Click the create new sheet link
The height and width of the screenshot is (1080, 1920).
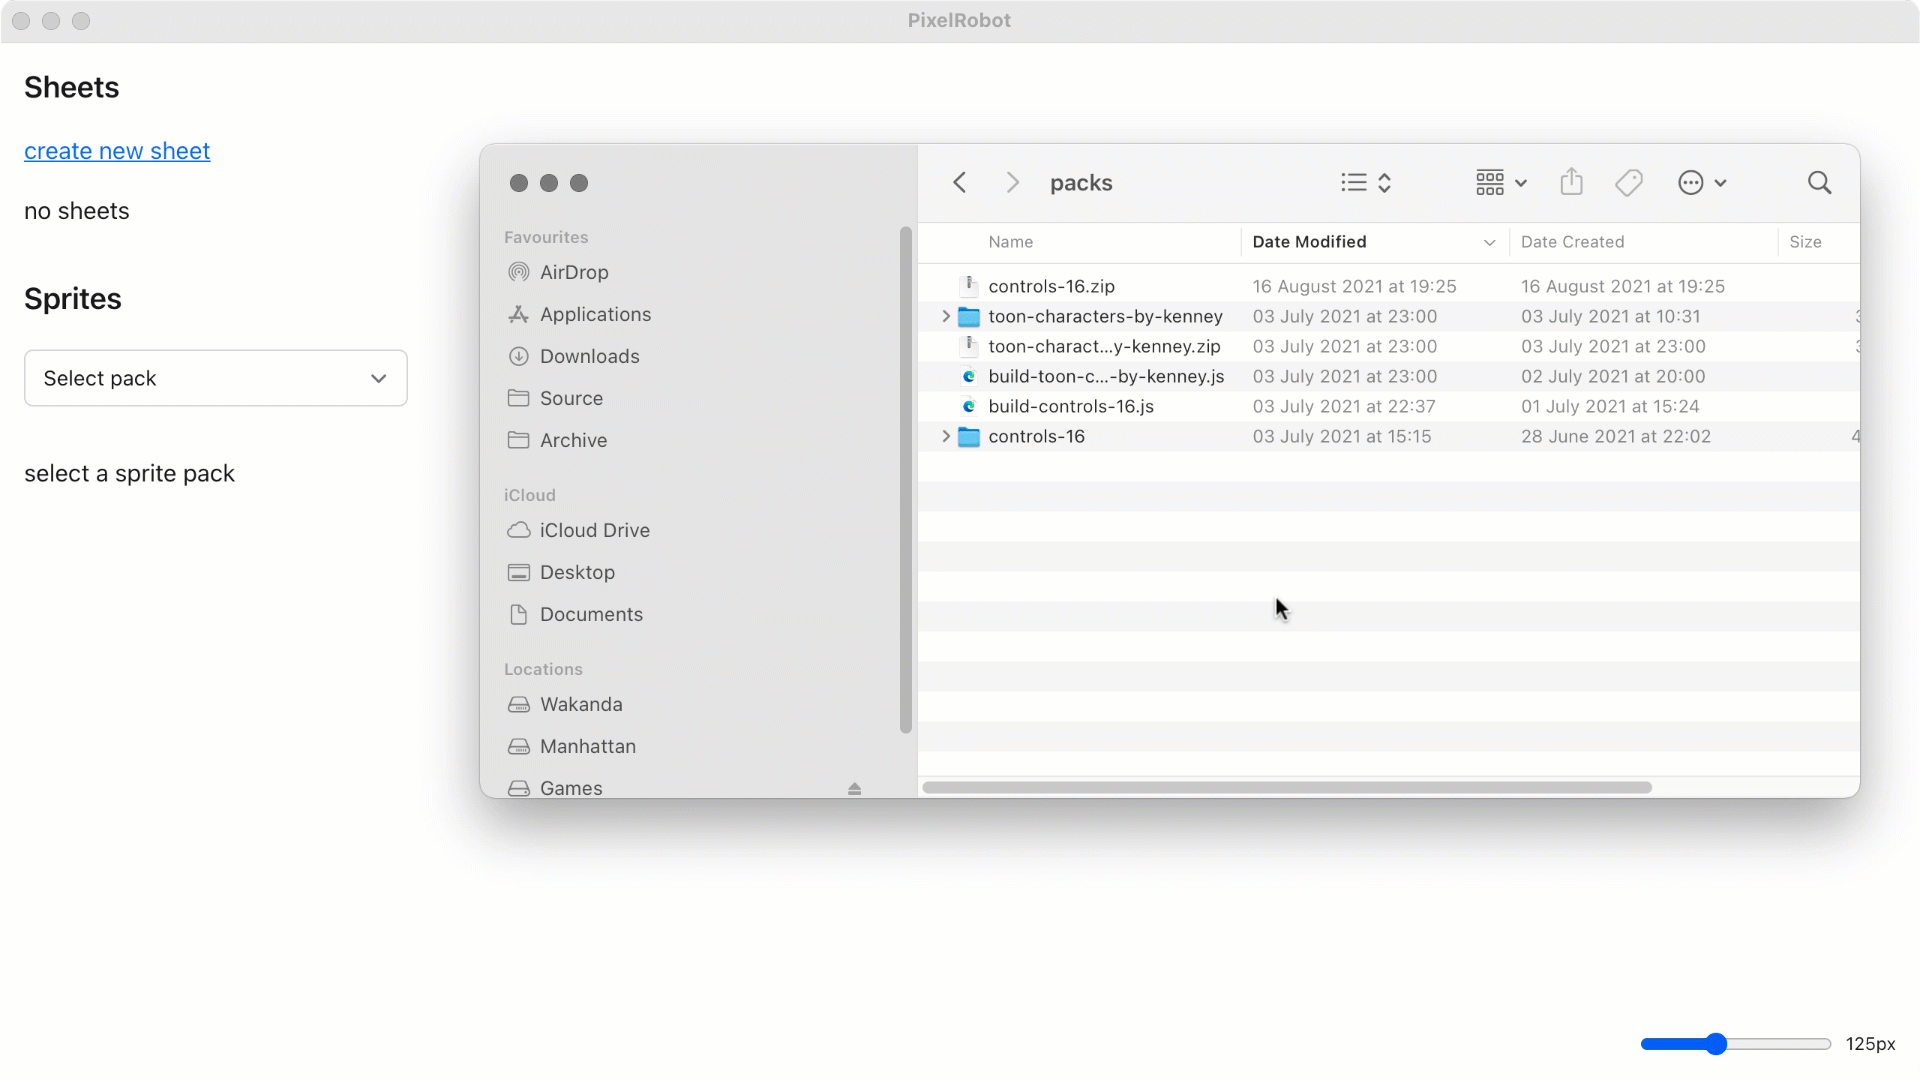point(117,151)
